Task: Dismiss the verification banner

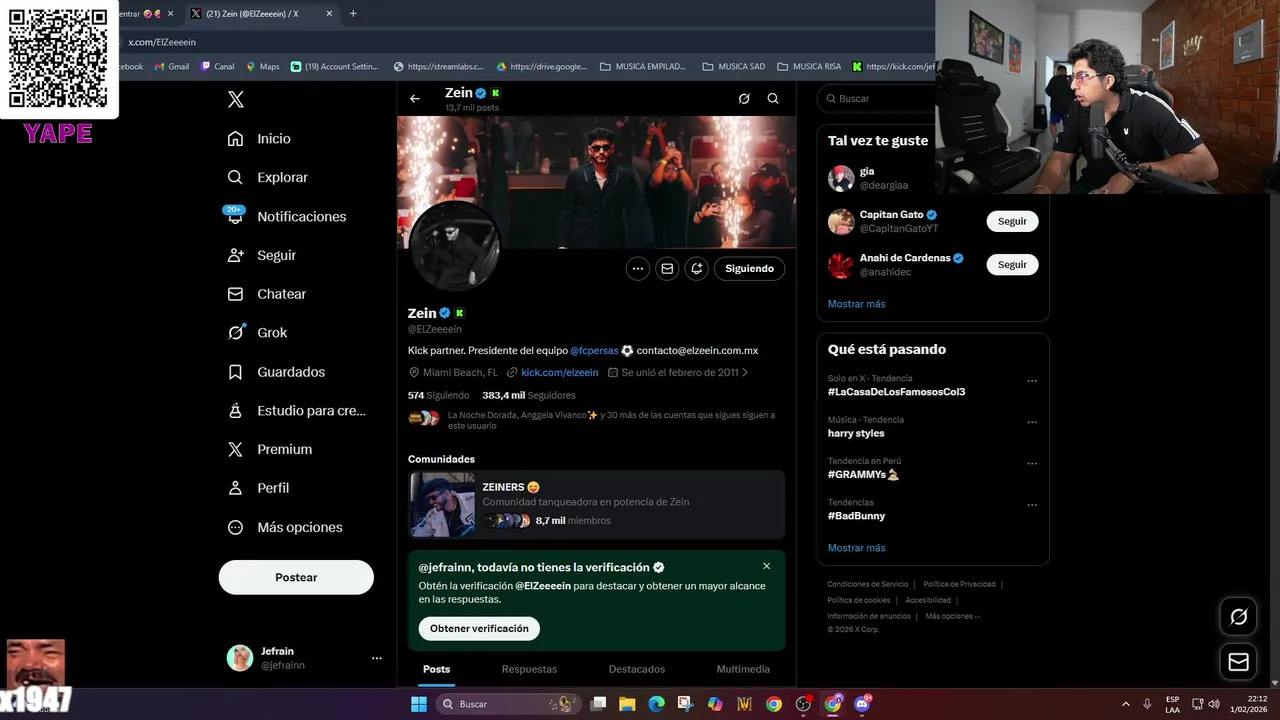Action: tap(767, 566)
